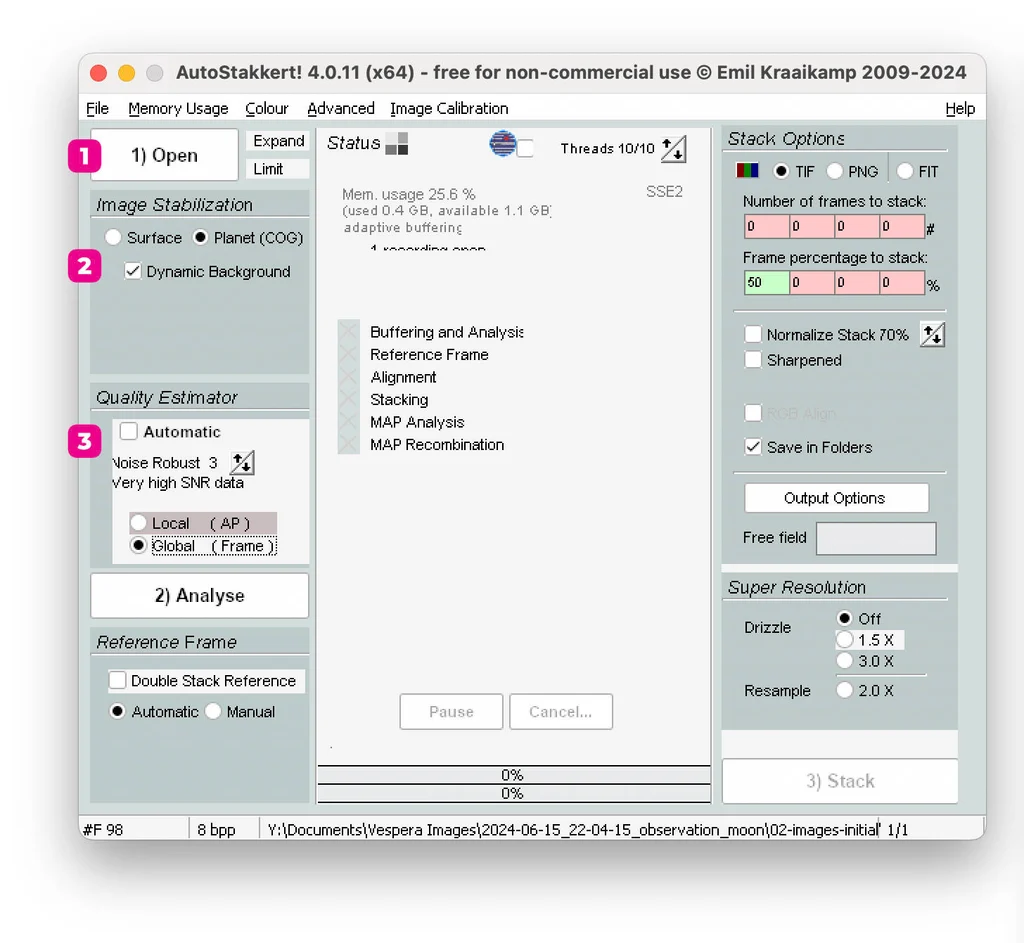Click the Normalize Stack arrows icon
1024x943 pixels.
click(x=932, y=335)
